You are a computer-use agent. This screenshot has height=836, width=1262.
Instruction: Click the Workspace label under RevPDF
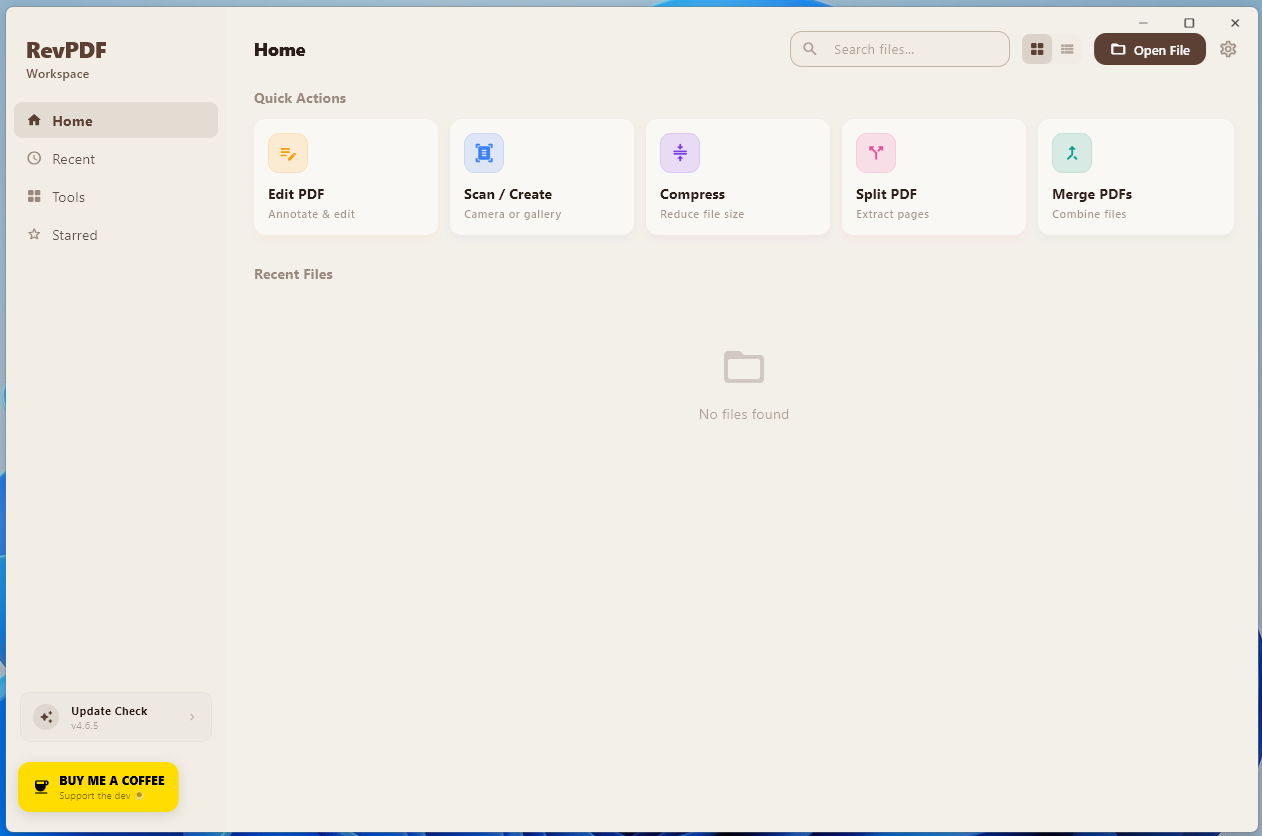(x=58, y=74)
